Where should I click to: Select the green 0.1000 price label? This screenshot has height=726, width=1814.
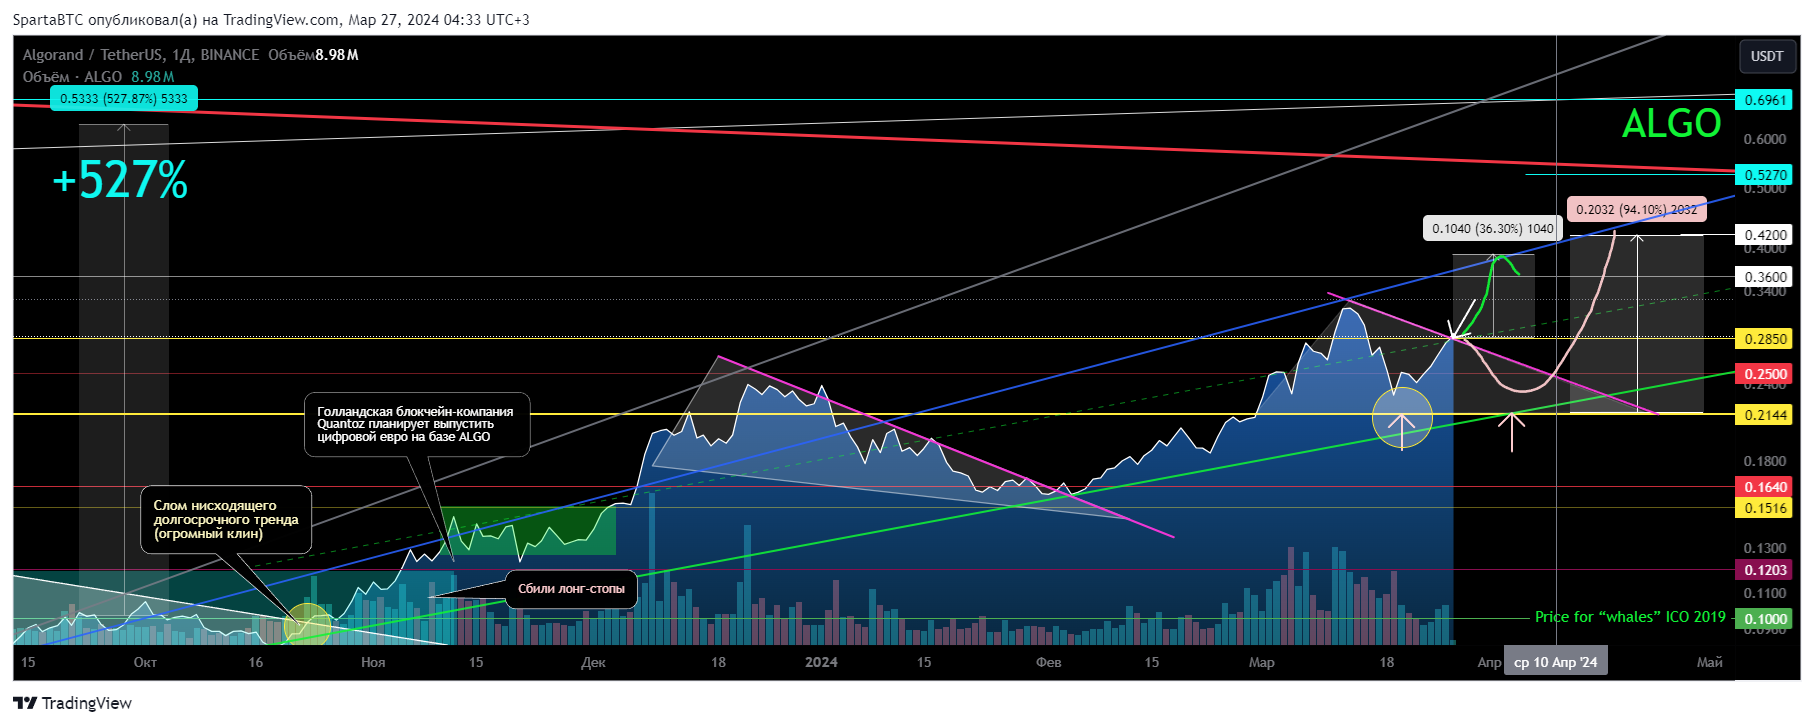point(1765,619)
